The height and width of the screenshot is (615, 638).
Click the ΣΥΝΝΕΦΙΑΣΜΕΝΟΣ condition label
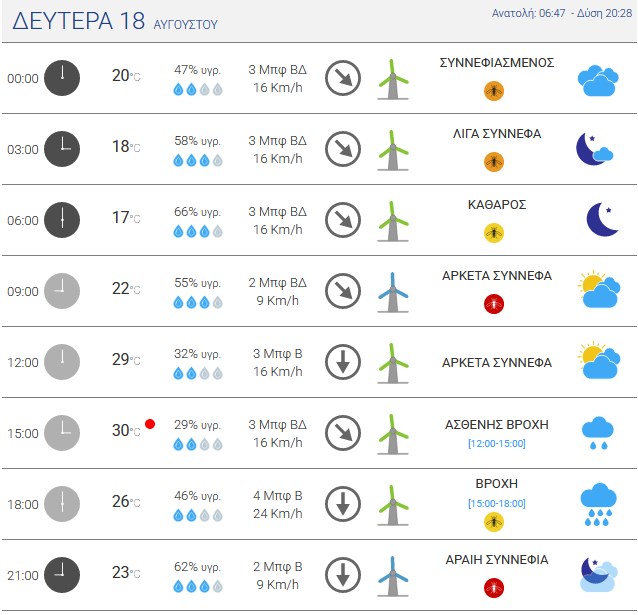tap(497, 63)
